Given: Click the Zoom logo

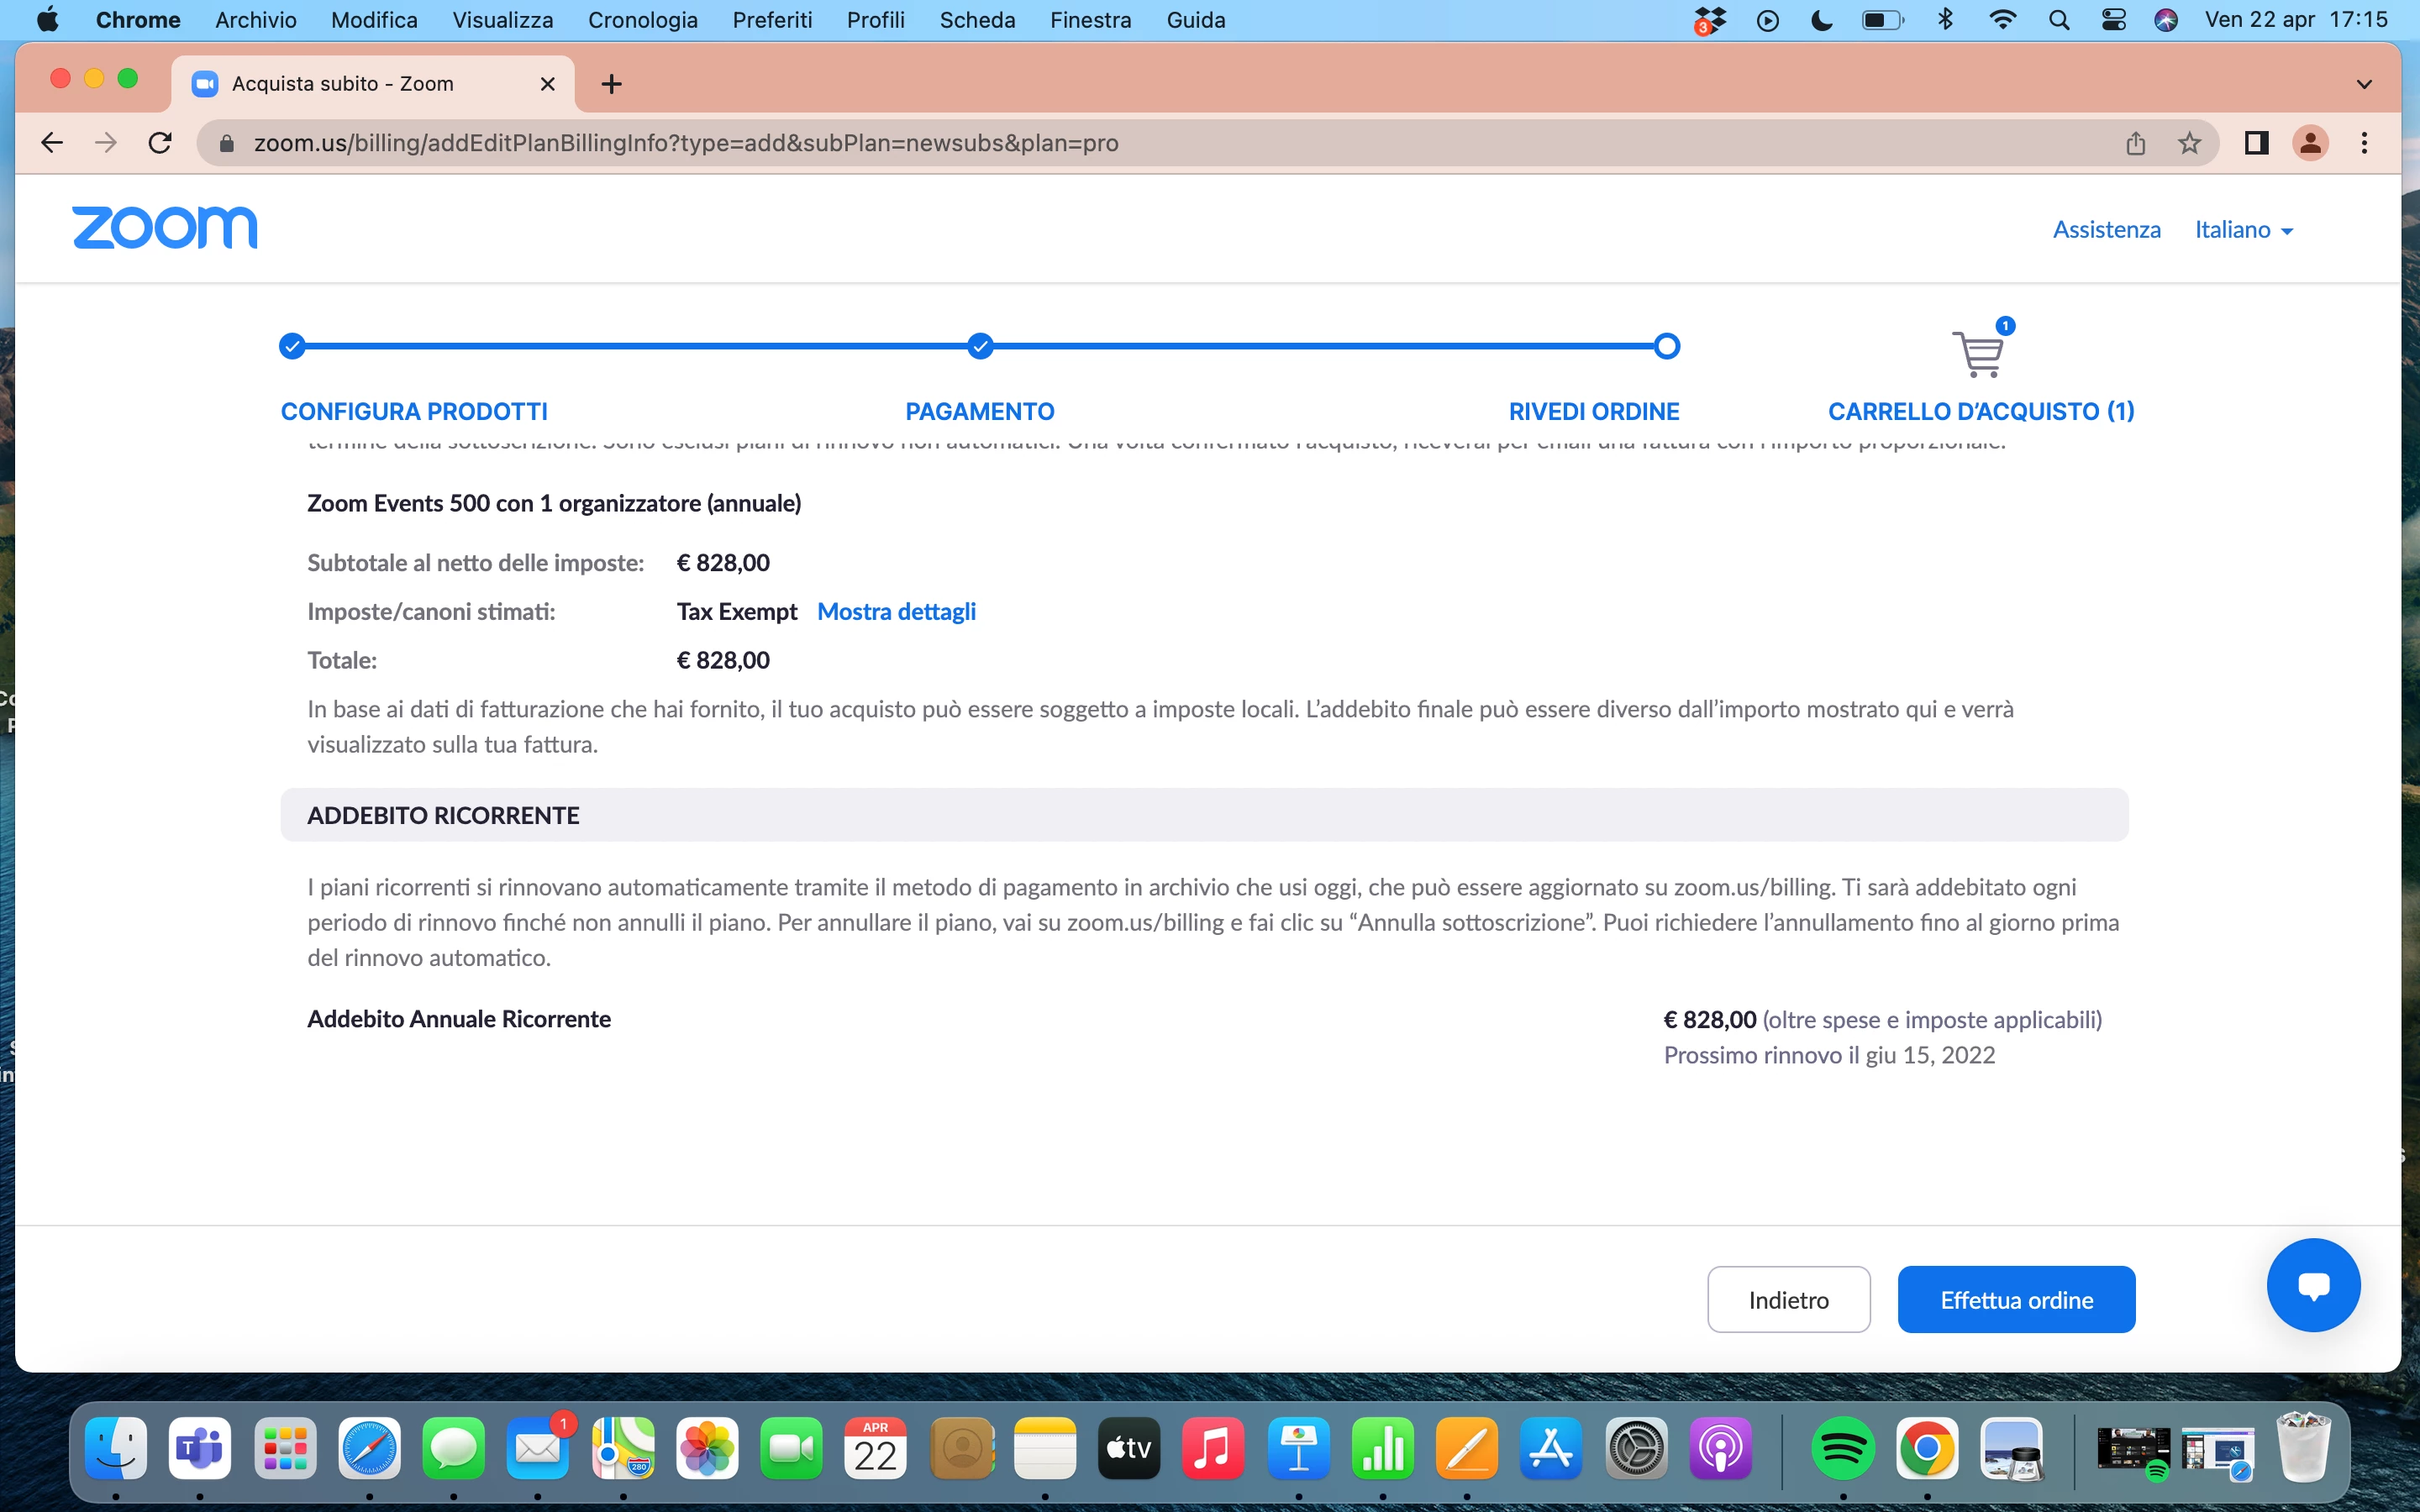Looking at the screenshot, I should (x=165, y=228).
